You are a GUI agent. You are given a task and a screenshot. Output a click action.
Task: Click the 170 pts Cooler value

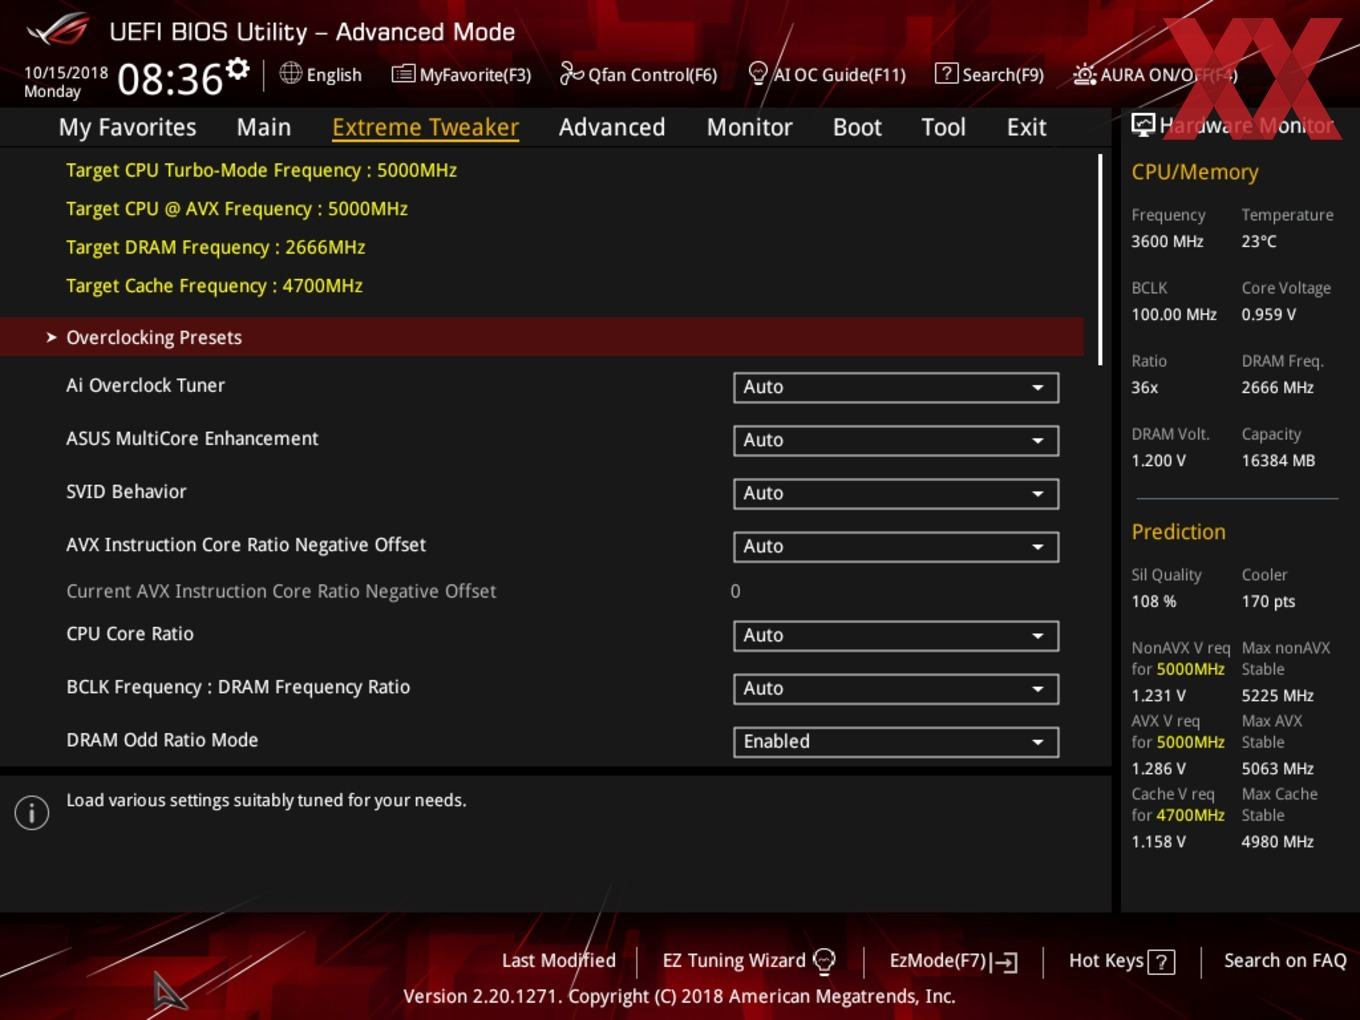1268,601
